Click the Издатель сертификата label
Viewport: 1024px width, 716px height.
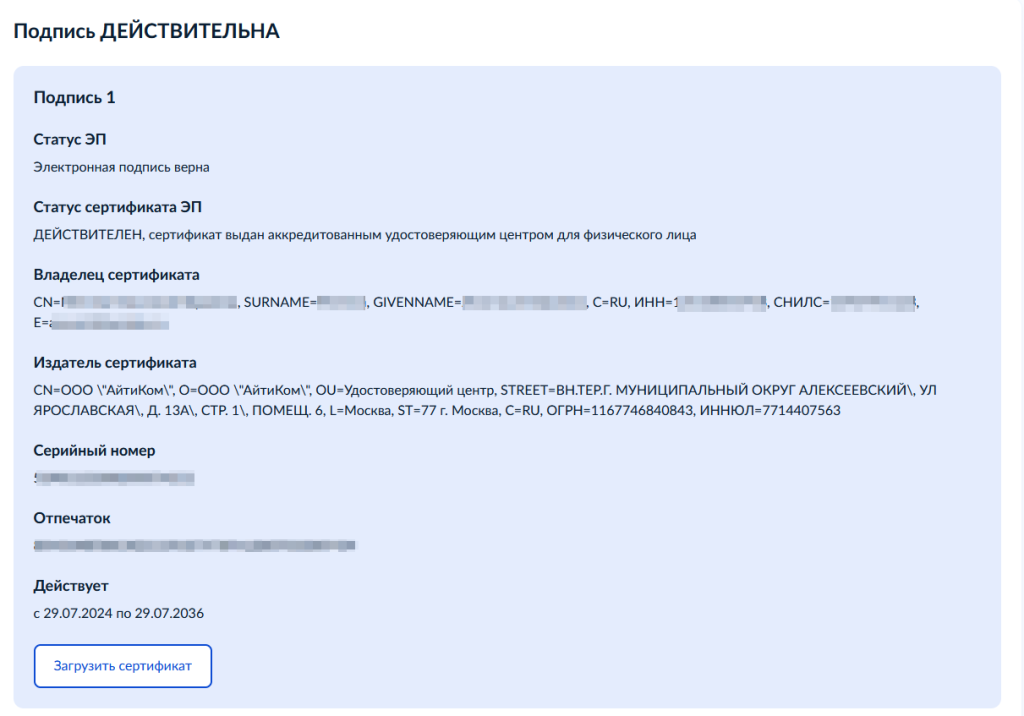[115, 363]
